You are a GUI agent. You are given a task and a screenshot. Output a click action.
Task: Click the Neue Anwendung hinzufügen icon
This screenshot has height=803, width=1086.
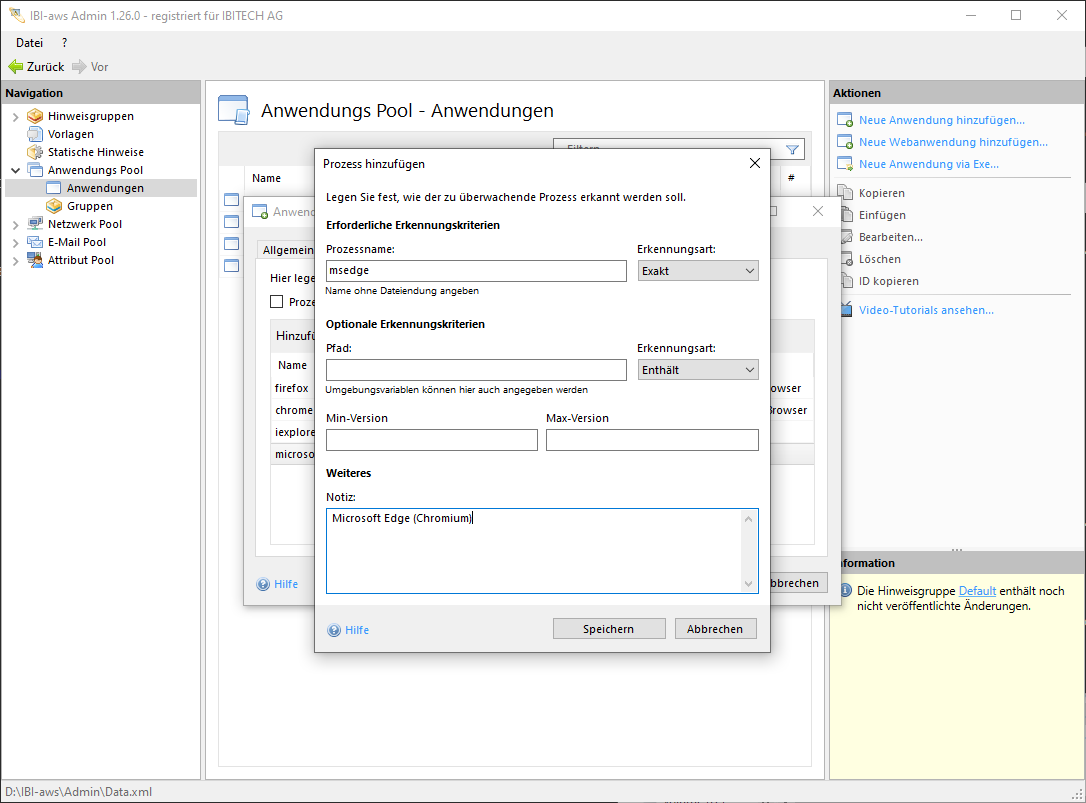(844, 120)
